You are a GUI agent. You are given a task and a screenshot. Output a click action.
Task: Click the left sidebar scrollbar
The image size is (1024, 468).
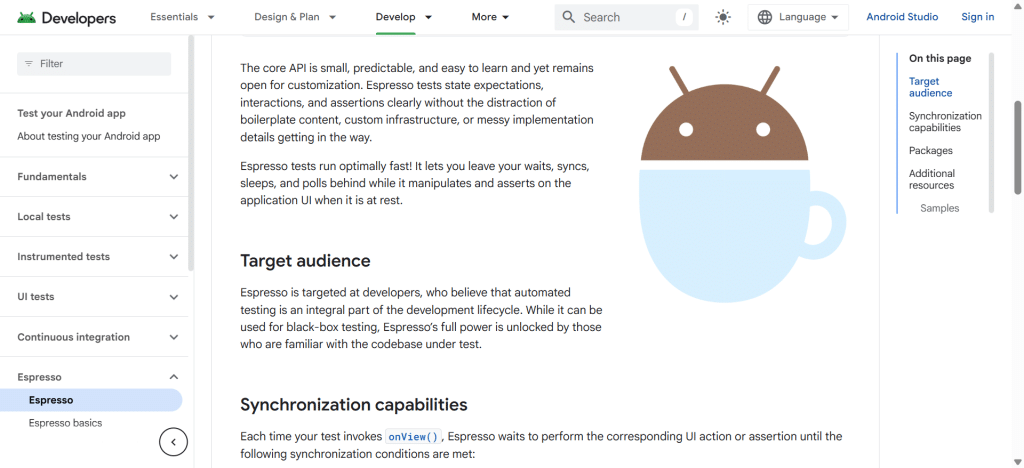(191, 151)
